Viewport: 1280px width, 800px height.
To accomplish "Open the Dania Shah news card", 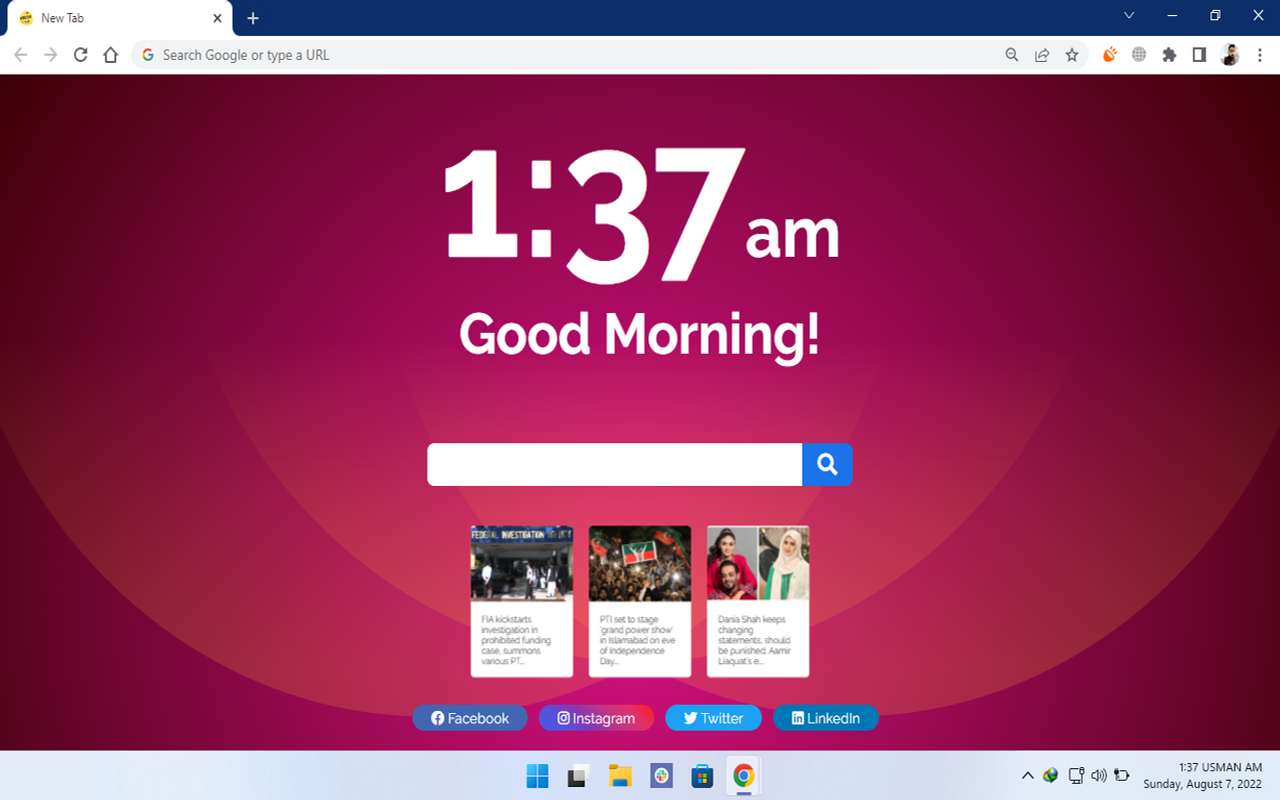I will coord(758,601).
